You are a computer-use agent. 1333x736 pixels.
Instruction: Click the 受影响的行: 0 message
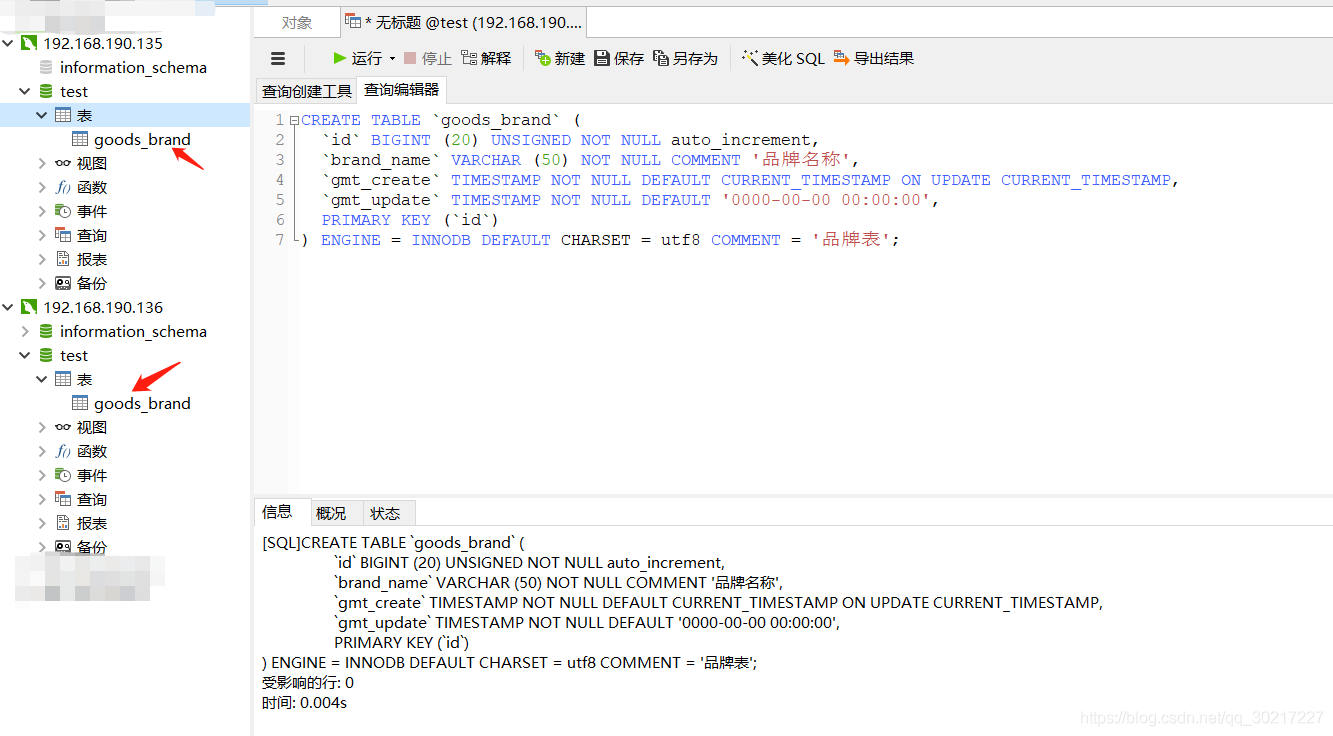click(x=308, y=683)
